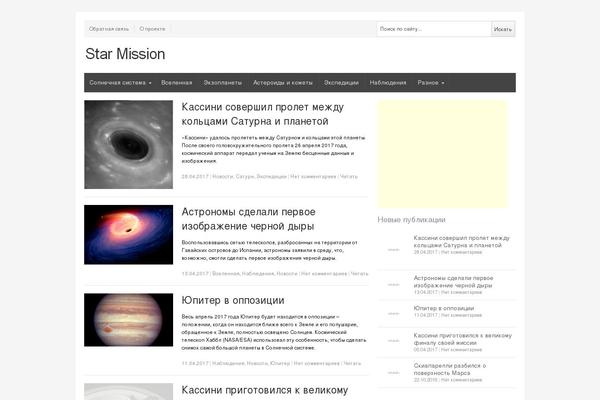Viewport: 600px width, 400px height.
Task: Click 'Вселенная' category under the black hole article
Action: tap(226, 274)
